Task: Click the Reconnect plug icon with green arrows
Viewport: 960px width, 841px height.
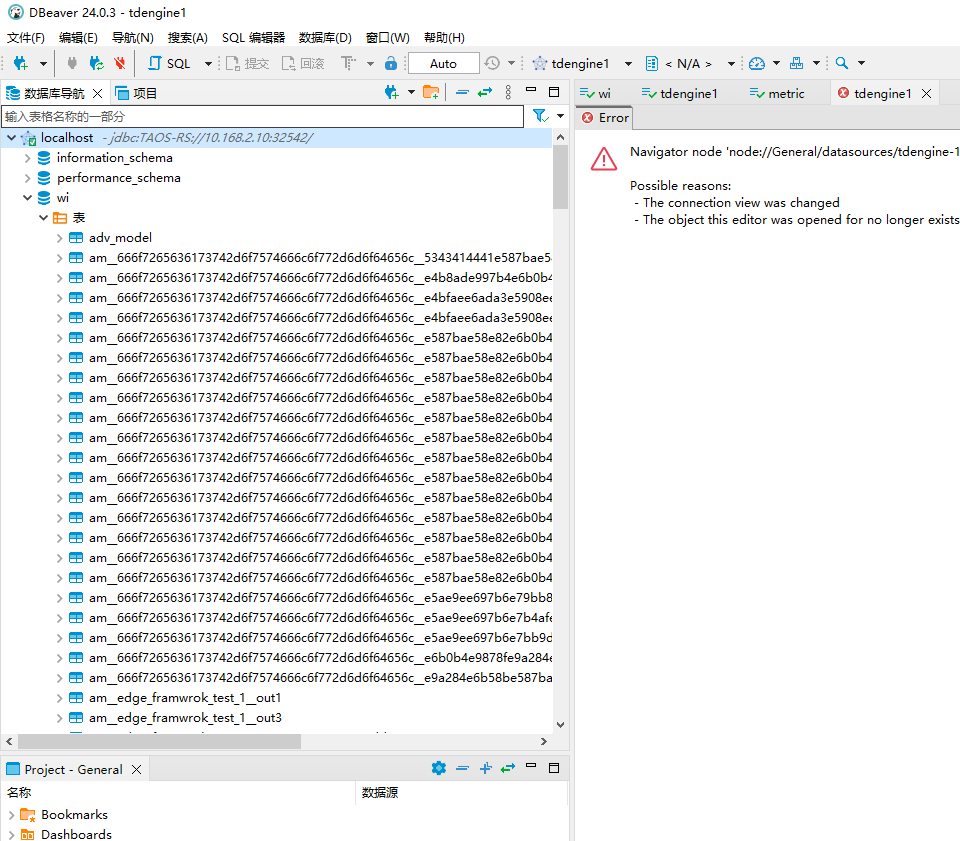Action: click(x=96, y=63)
